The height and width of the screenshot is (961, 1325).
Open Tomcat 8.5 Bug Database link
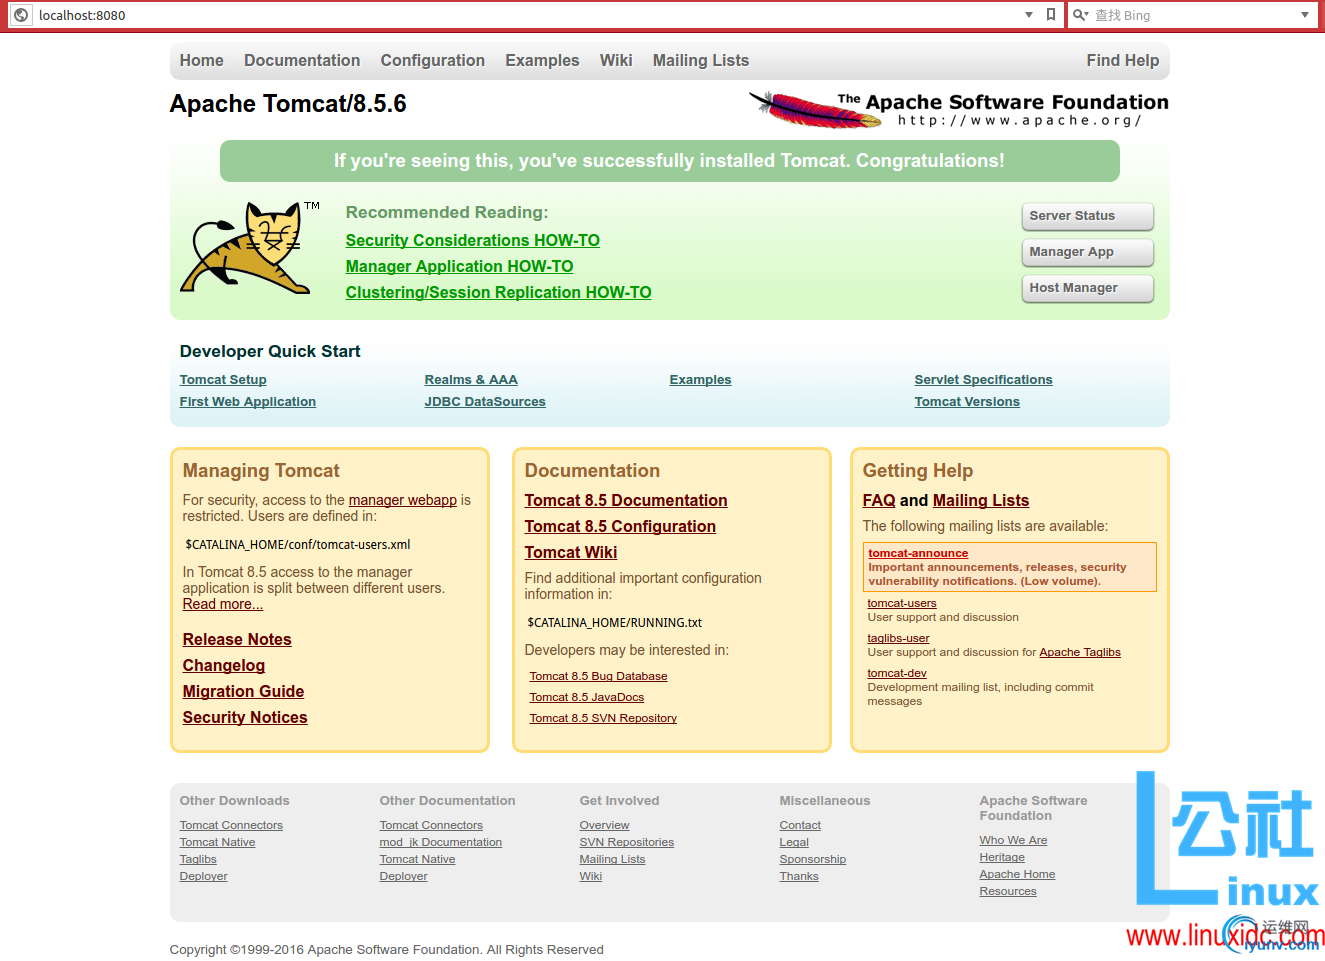tap(599, 677)
